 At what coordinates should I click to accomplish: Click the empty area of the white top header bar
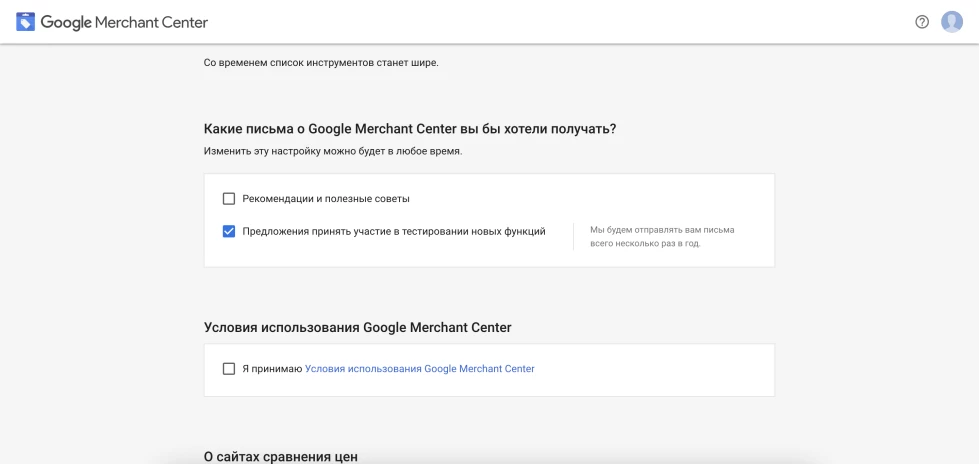click(x=562, y=22)
